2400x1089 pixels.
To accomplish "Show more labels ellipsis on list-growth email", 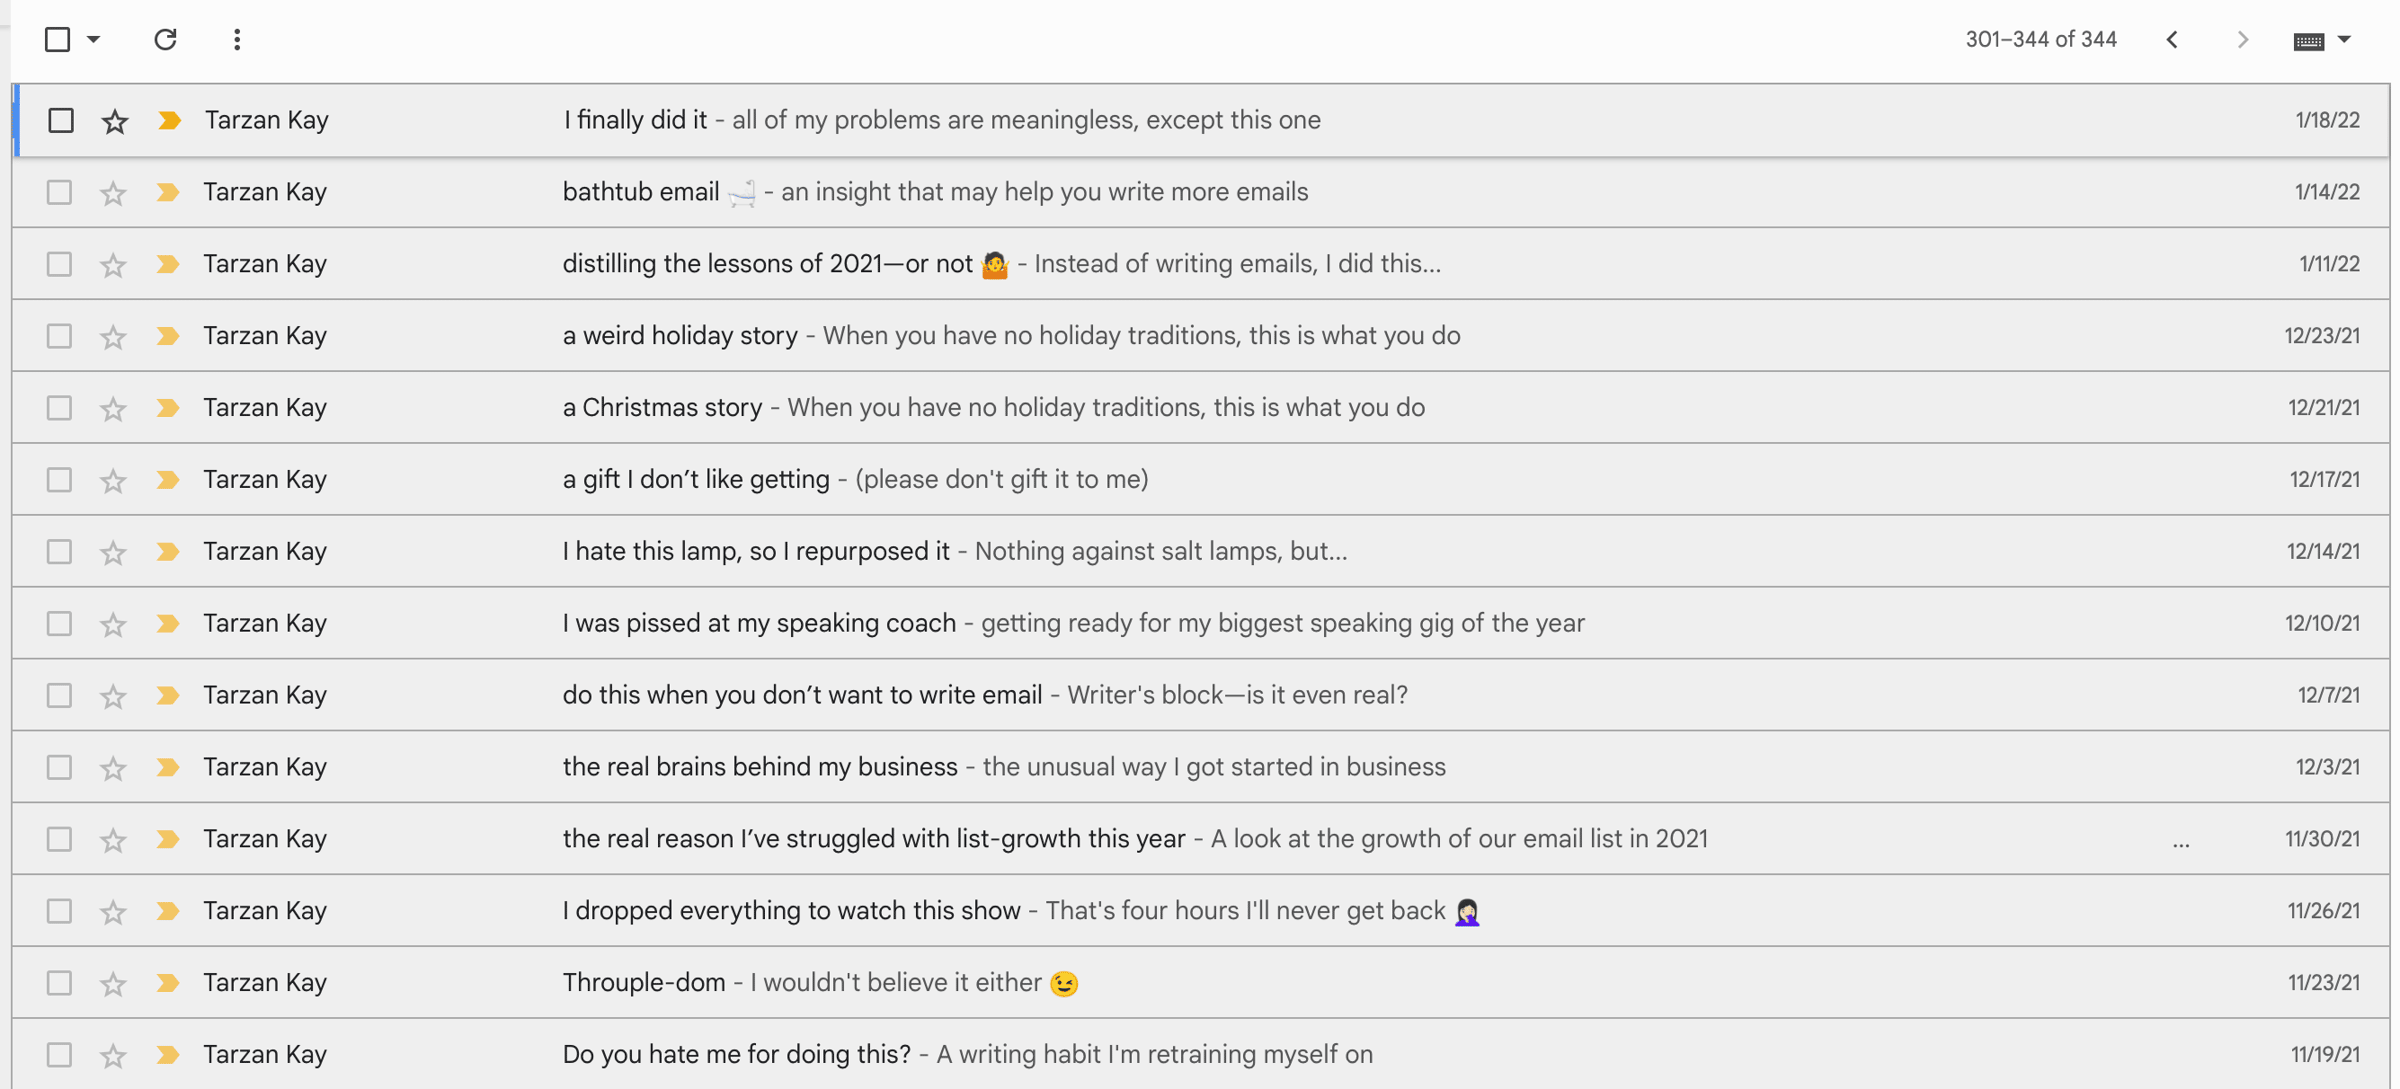I will [x=2181, y=844].
